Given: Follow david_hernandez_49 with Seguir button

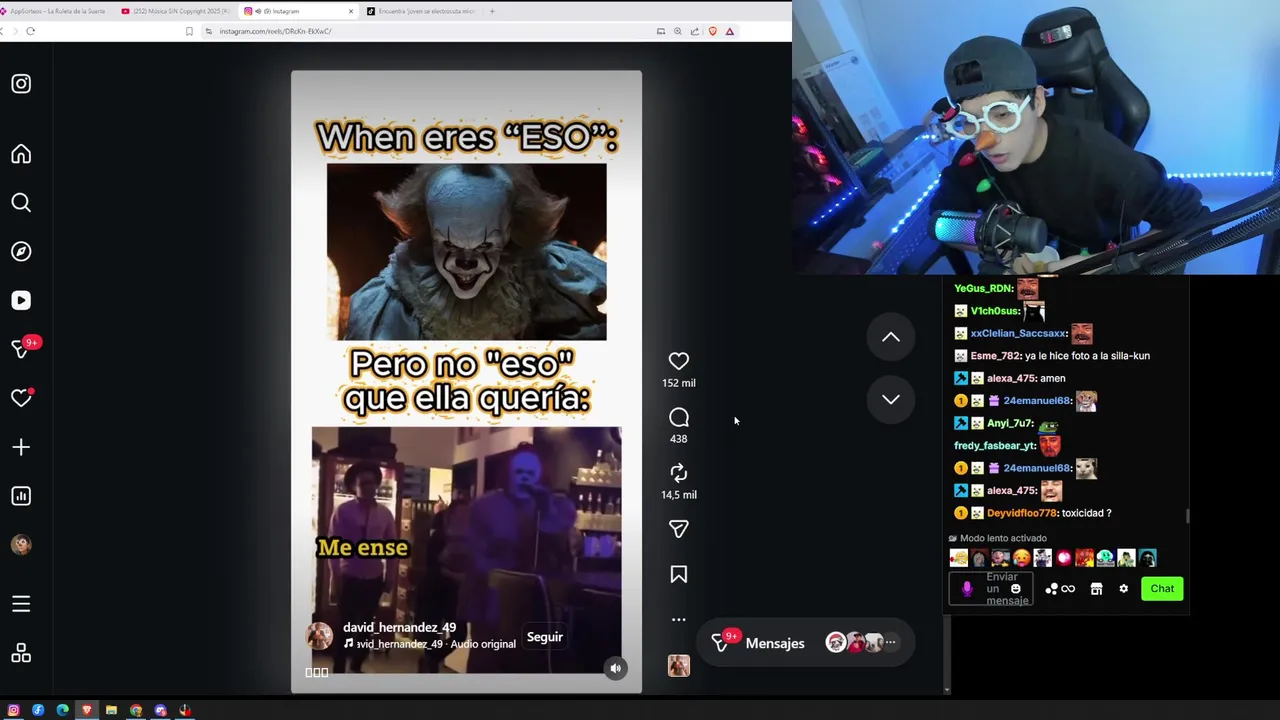Looking at the screenshot, I should pos(545,637).
